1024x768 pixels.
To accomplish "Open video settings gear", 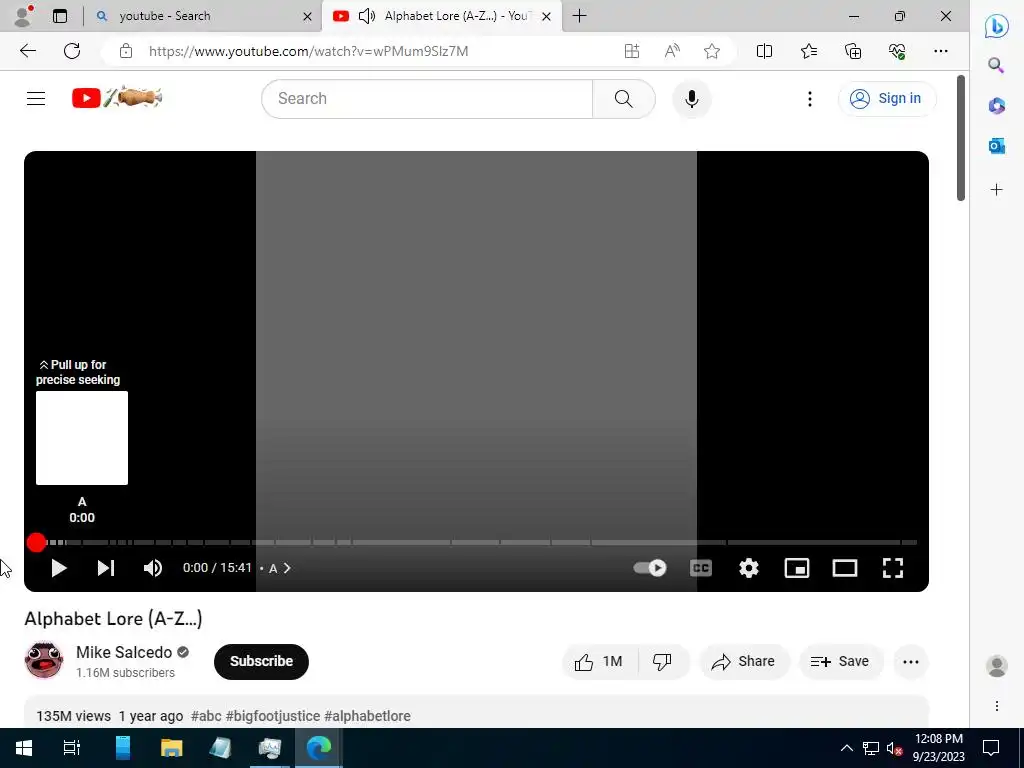I will click(748, 568).
